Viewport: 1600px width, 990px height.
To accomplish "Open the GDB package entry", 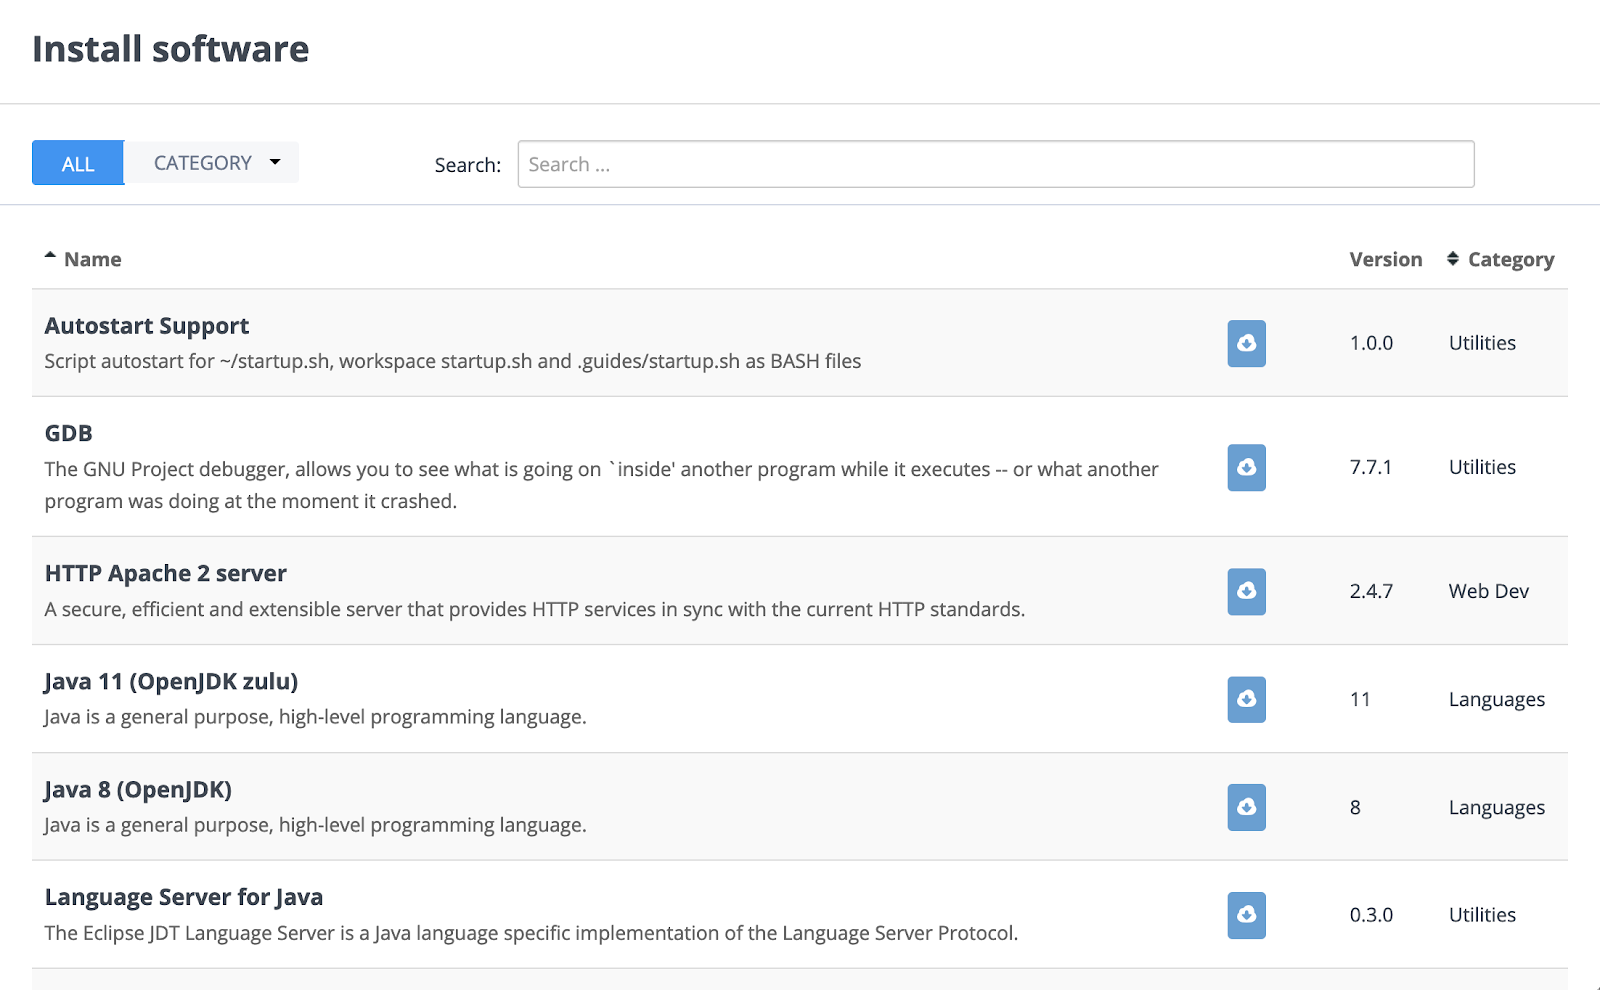I will point(68,433).
